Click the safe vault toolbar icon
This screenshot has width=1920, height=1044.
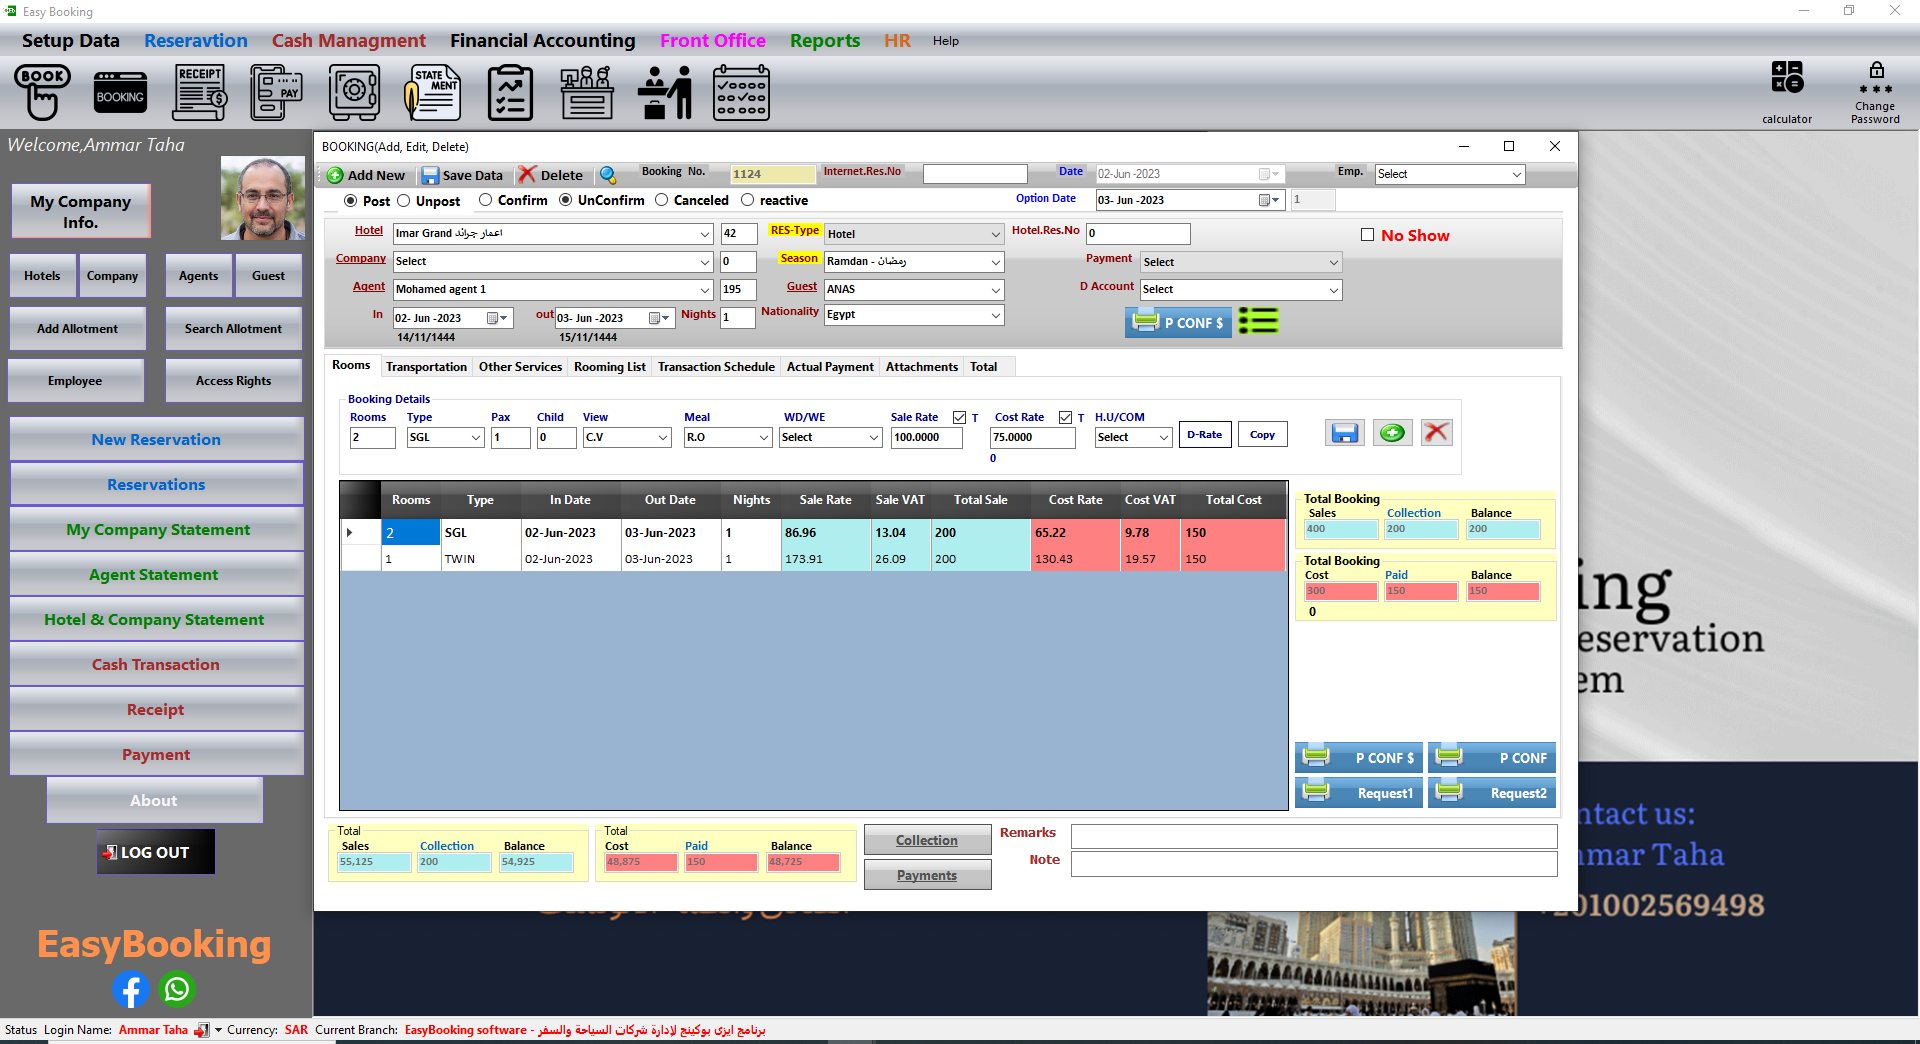[354, 92]
